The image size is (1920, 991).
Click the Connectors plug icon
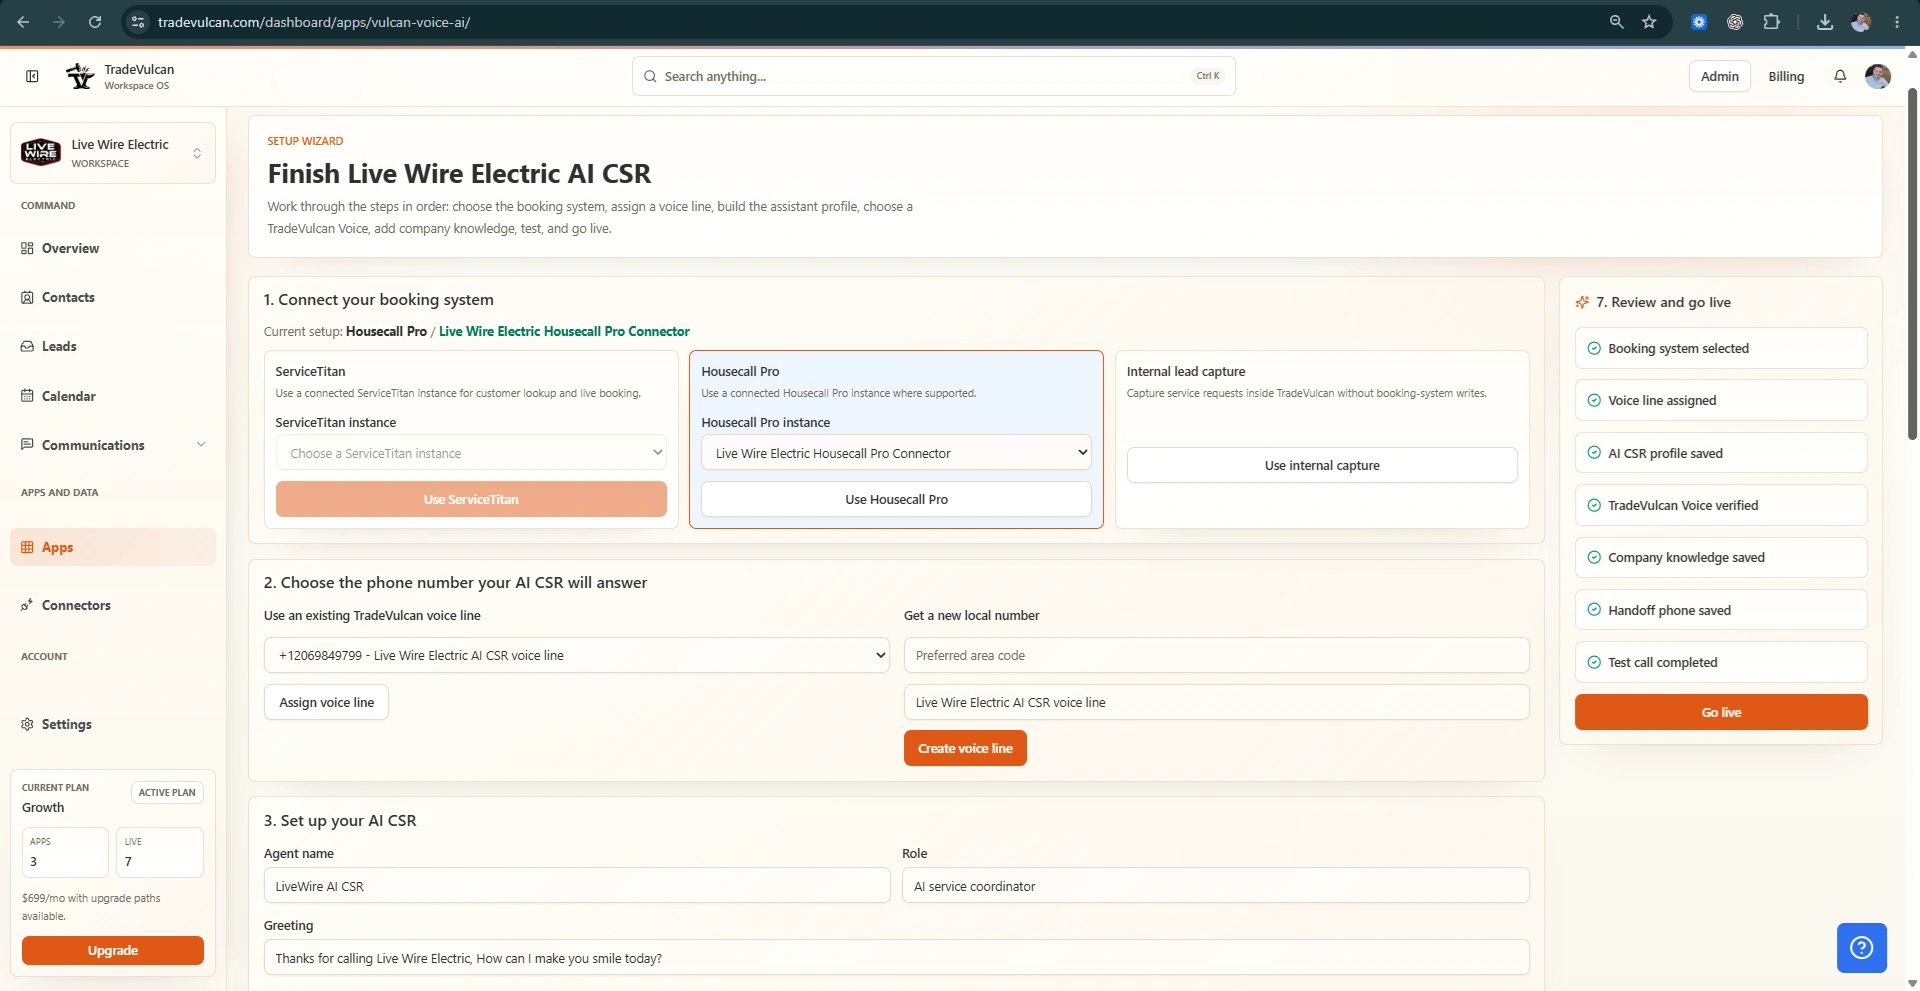point(27,605)
